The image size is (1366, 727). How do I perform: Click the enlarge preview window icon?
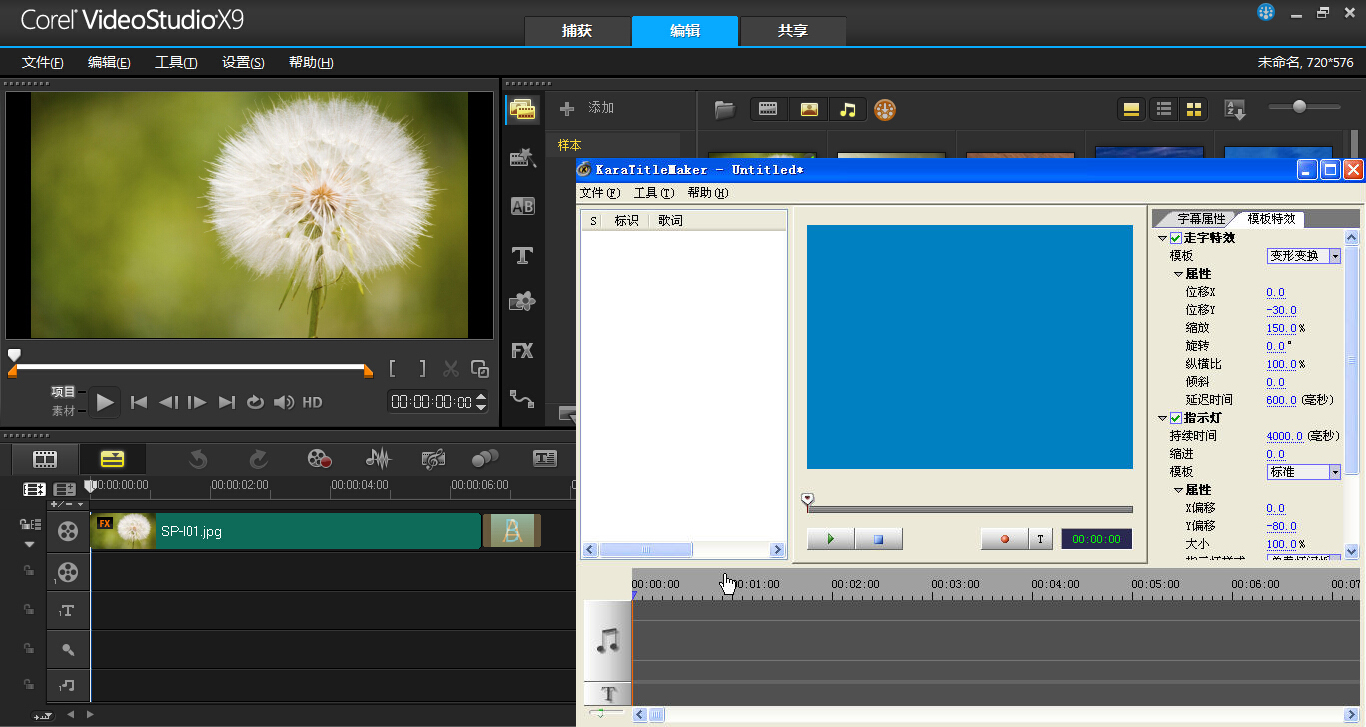click(480, 369)
